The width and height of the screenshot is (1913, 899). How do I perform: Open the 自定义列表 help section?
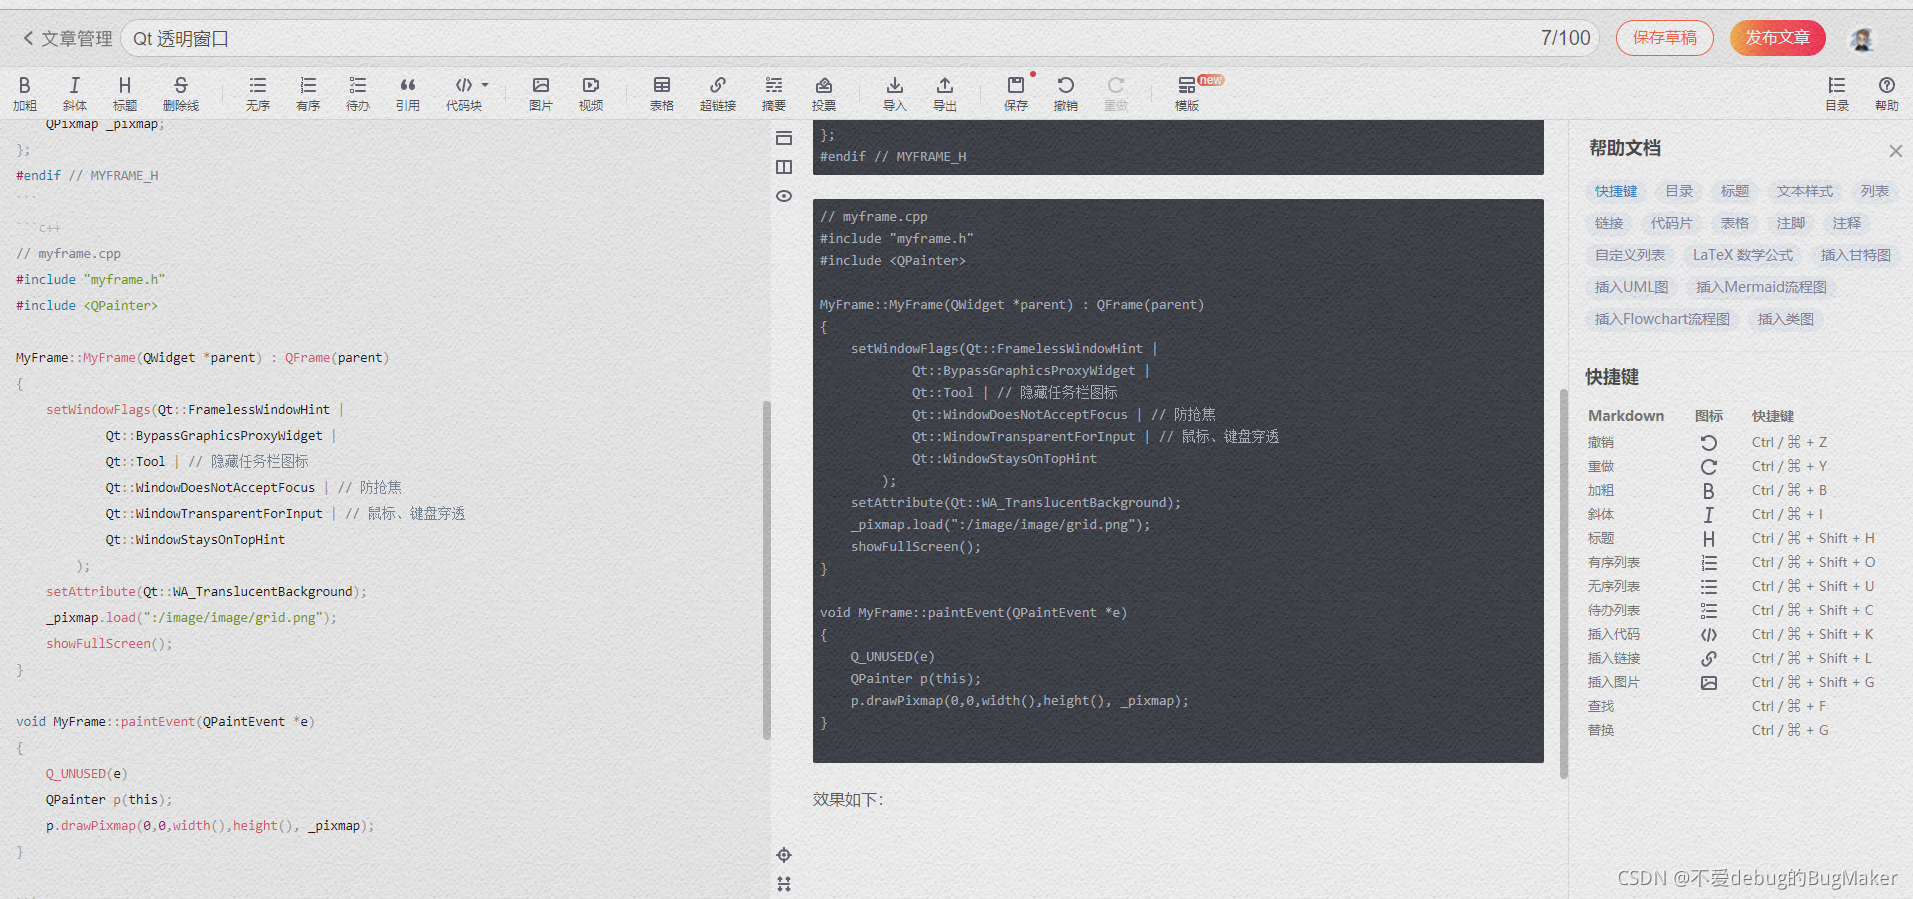(1630, 255)
